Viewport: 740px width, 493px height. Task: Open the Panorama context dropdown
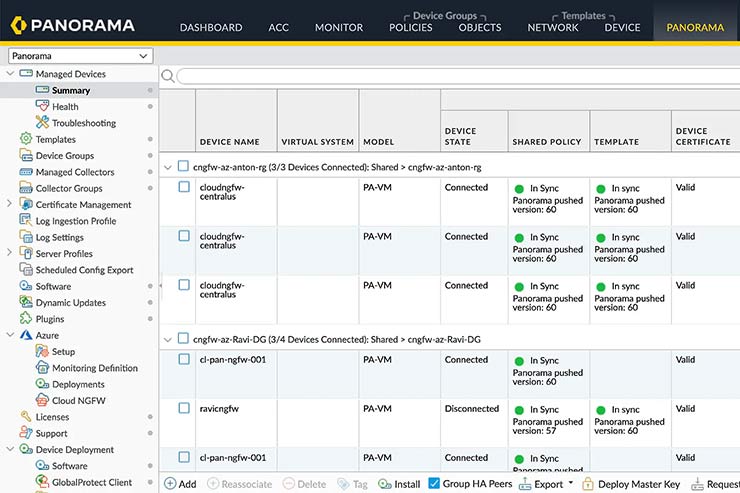(x=80, y=56)
